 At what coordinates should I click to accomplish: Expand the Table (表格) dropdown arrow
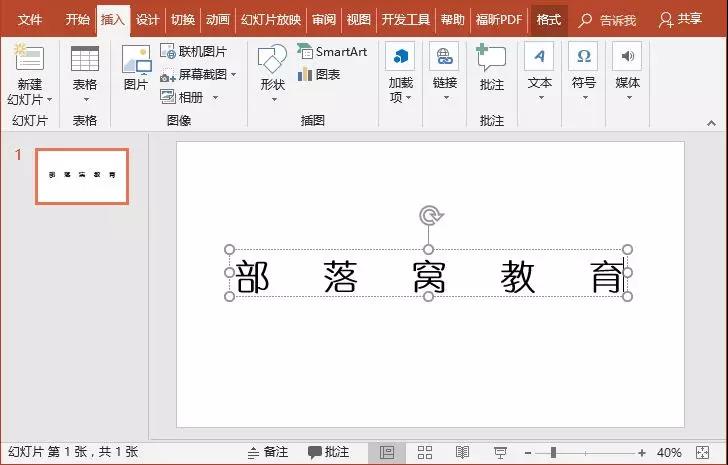point(86,100)
